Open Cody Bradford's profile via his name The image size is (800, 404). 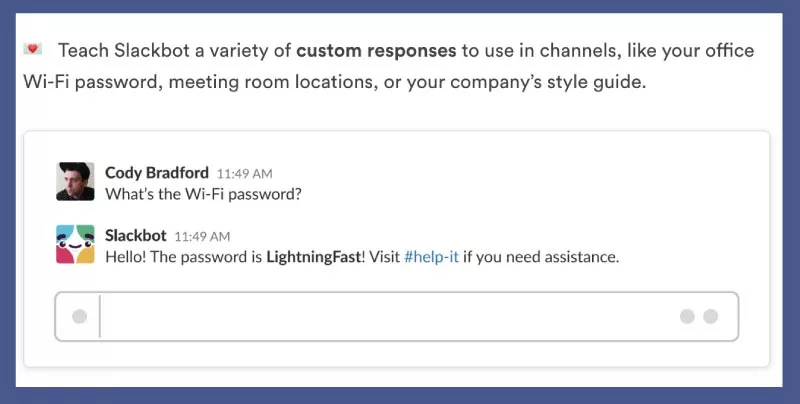tap(157, 172)
